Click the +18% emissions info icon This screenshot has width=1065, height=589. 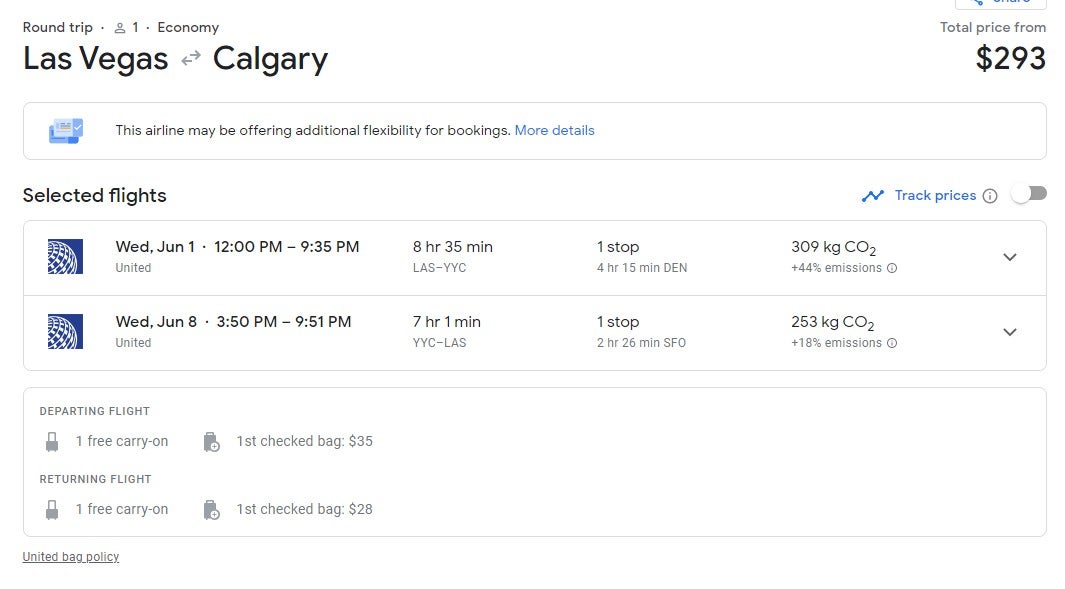coord(892,343)
